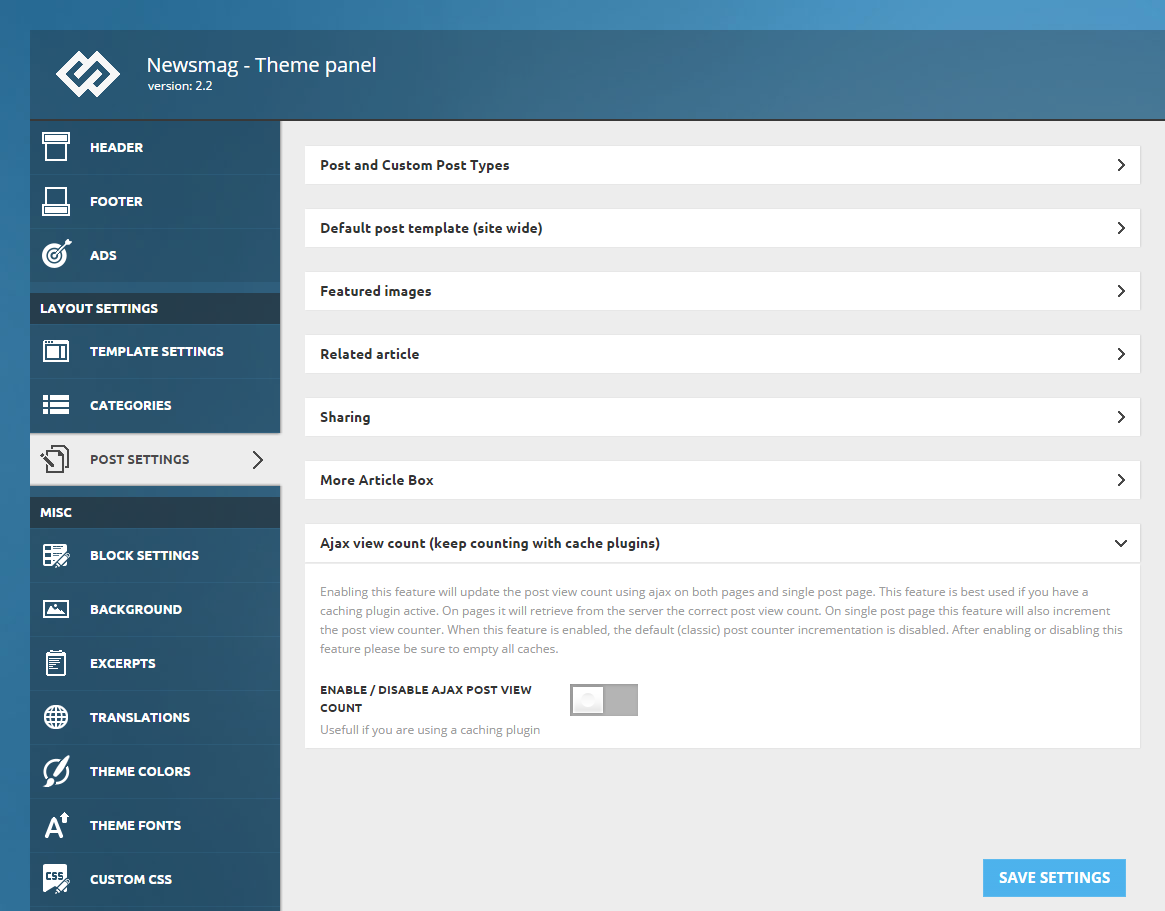Click the Newsmag theme logo icon

pyautogui.click(x=88, y=74)
